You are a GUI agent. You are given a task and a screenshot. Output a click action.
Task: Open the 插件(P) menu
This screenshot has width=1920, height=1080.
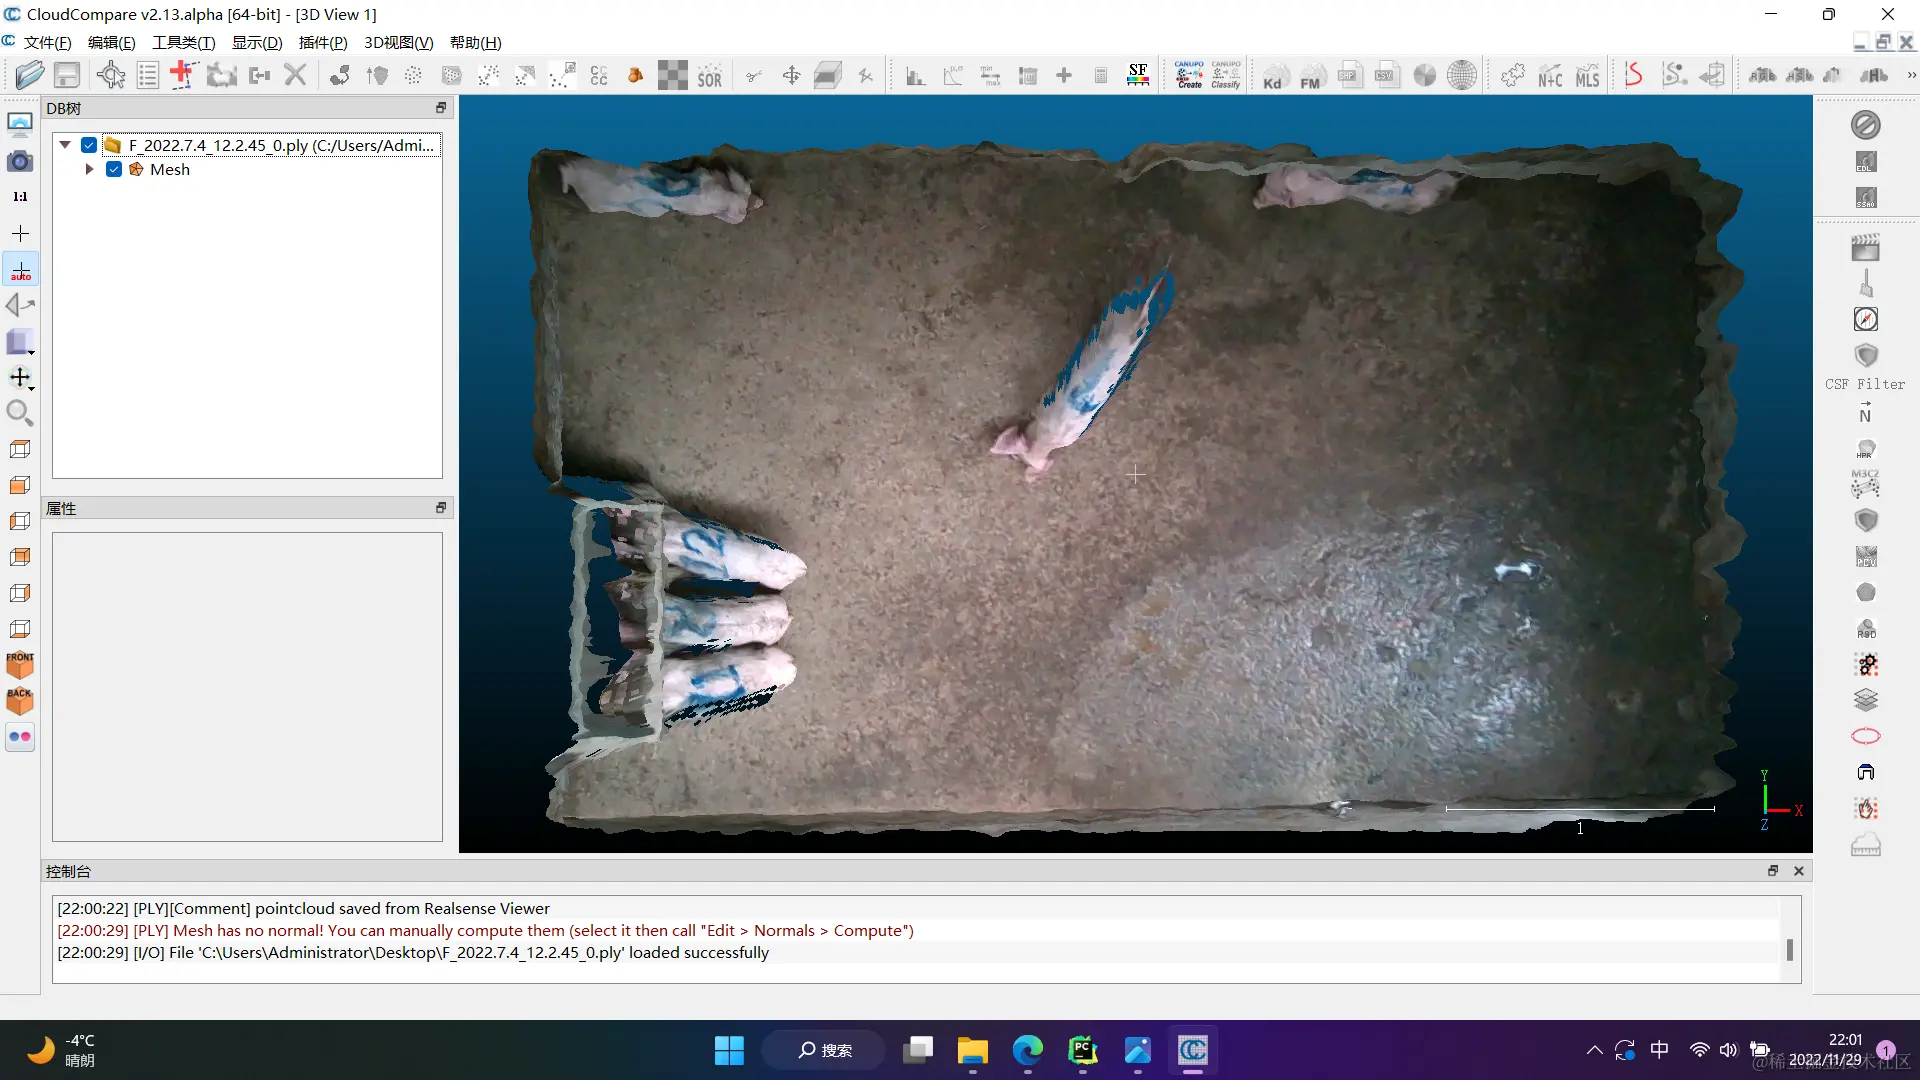coord(323,42)
